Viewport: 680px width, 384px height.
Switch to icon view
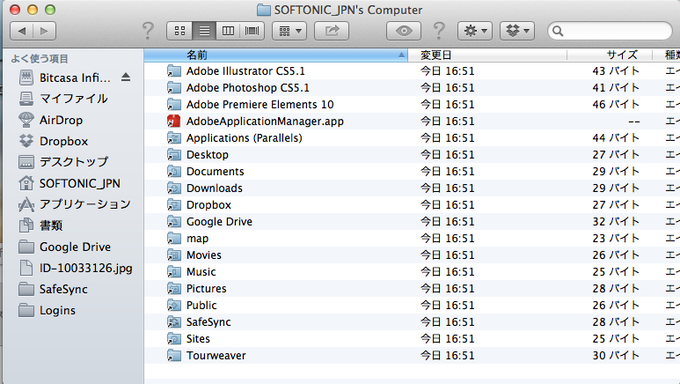point(180,31)
